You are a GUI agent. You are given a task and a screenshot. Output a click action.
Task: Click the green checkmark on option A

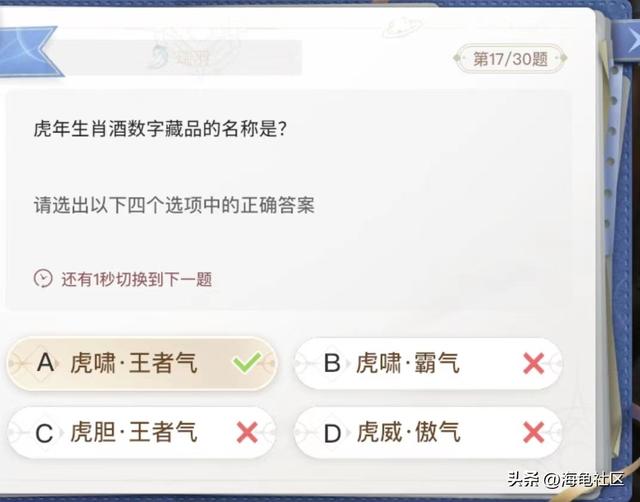coord(246,363)
